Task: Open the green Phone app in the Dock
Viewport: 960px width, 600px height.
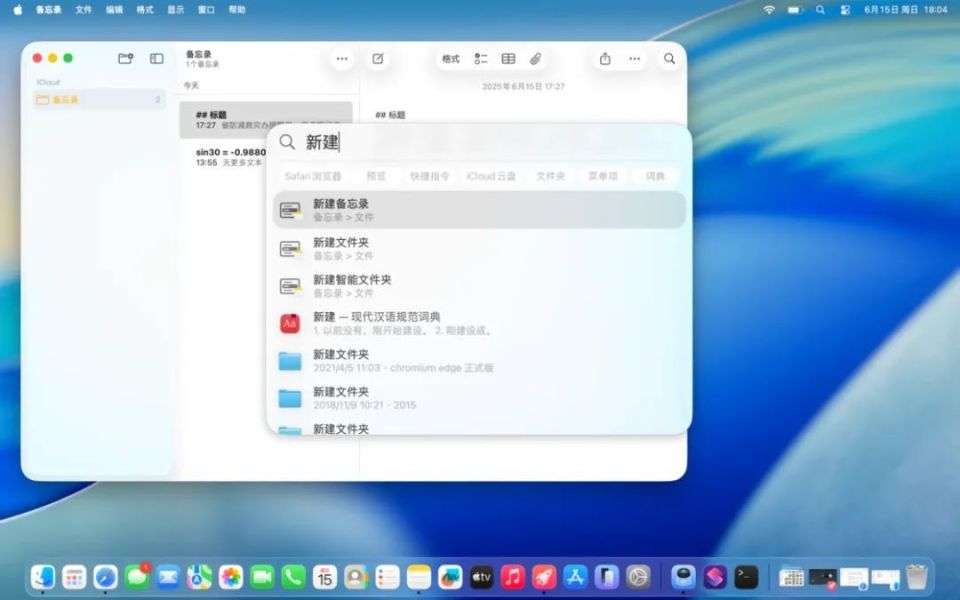Action: 293,577
